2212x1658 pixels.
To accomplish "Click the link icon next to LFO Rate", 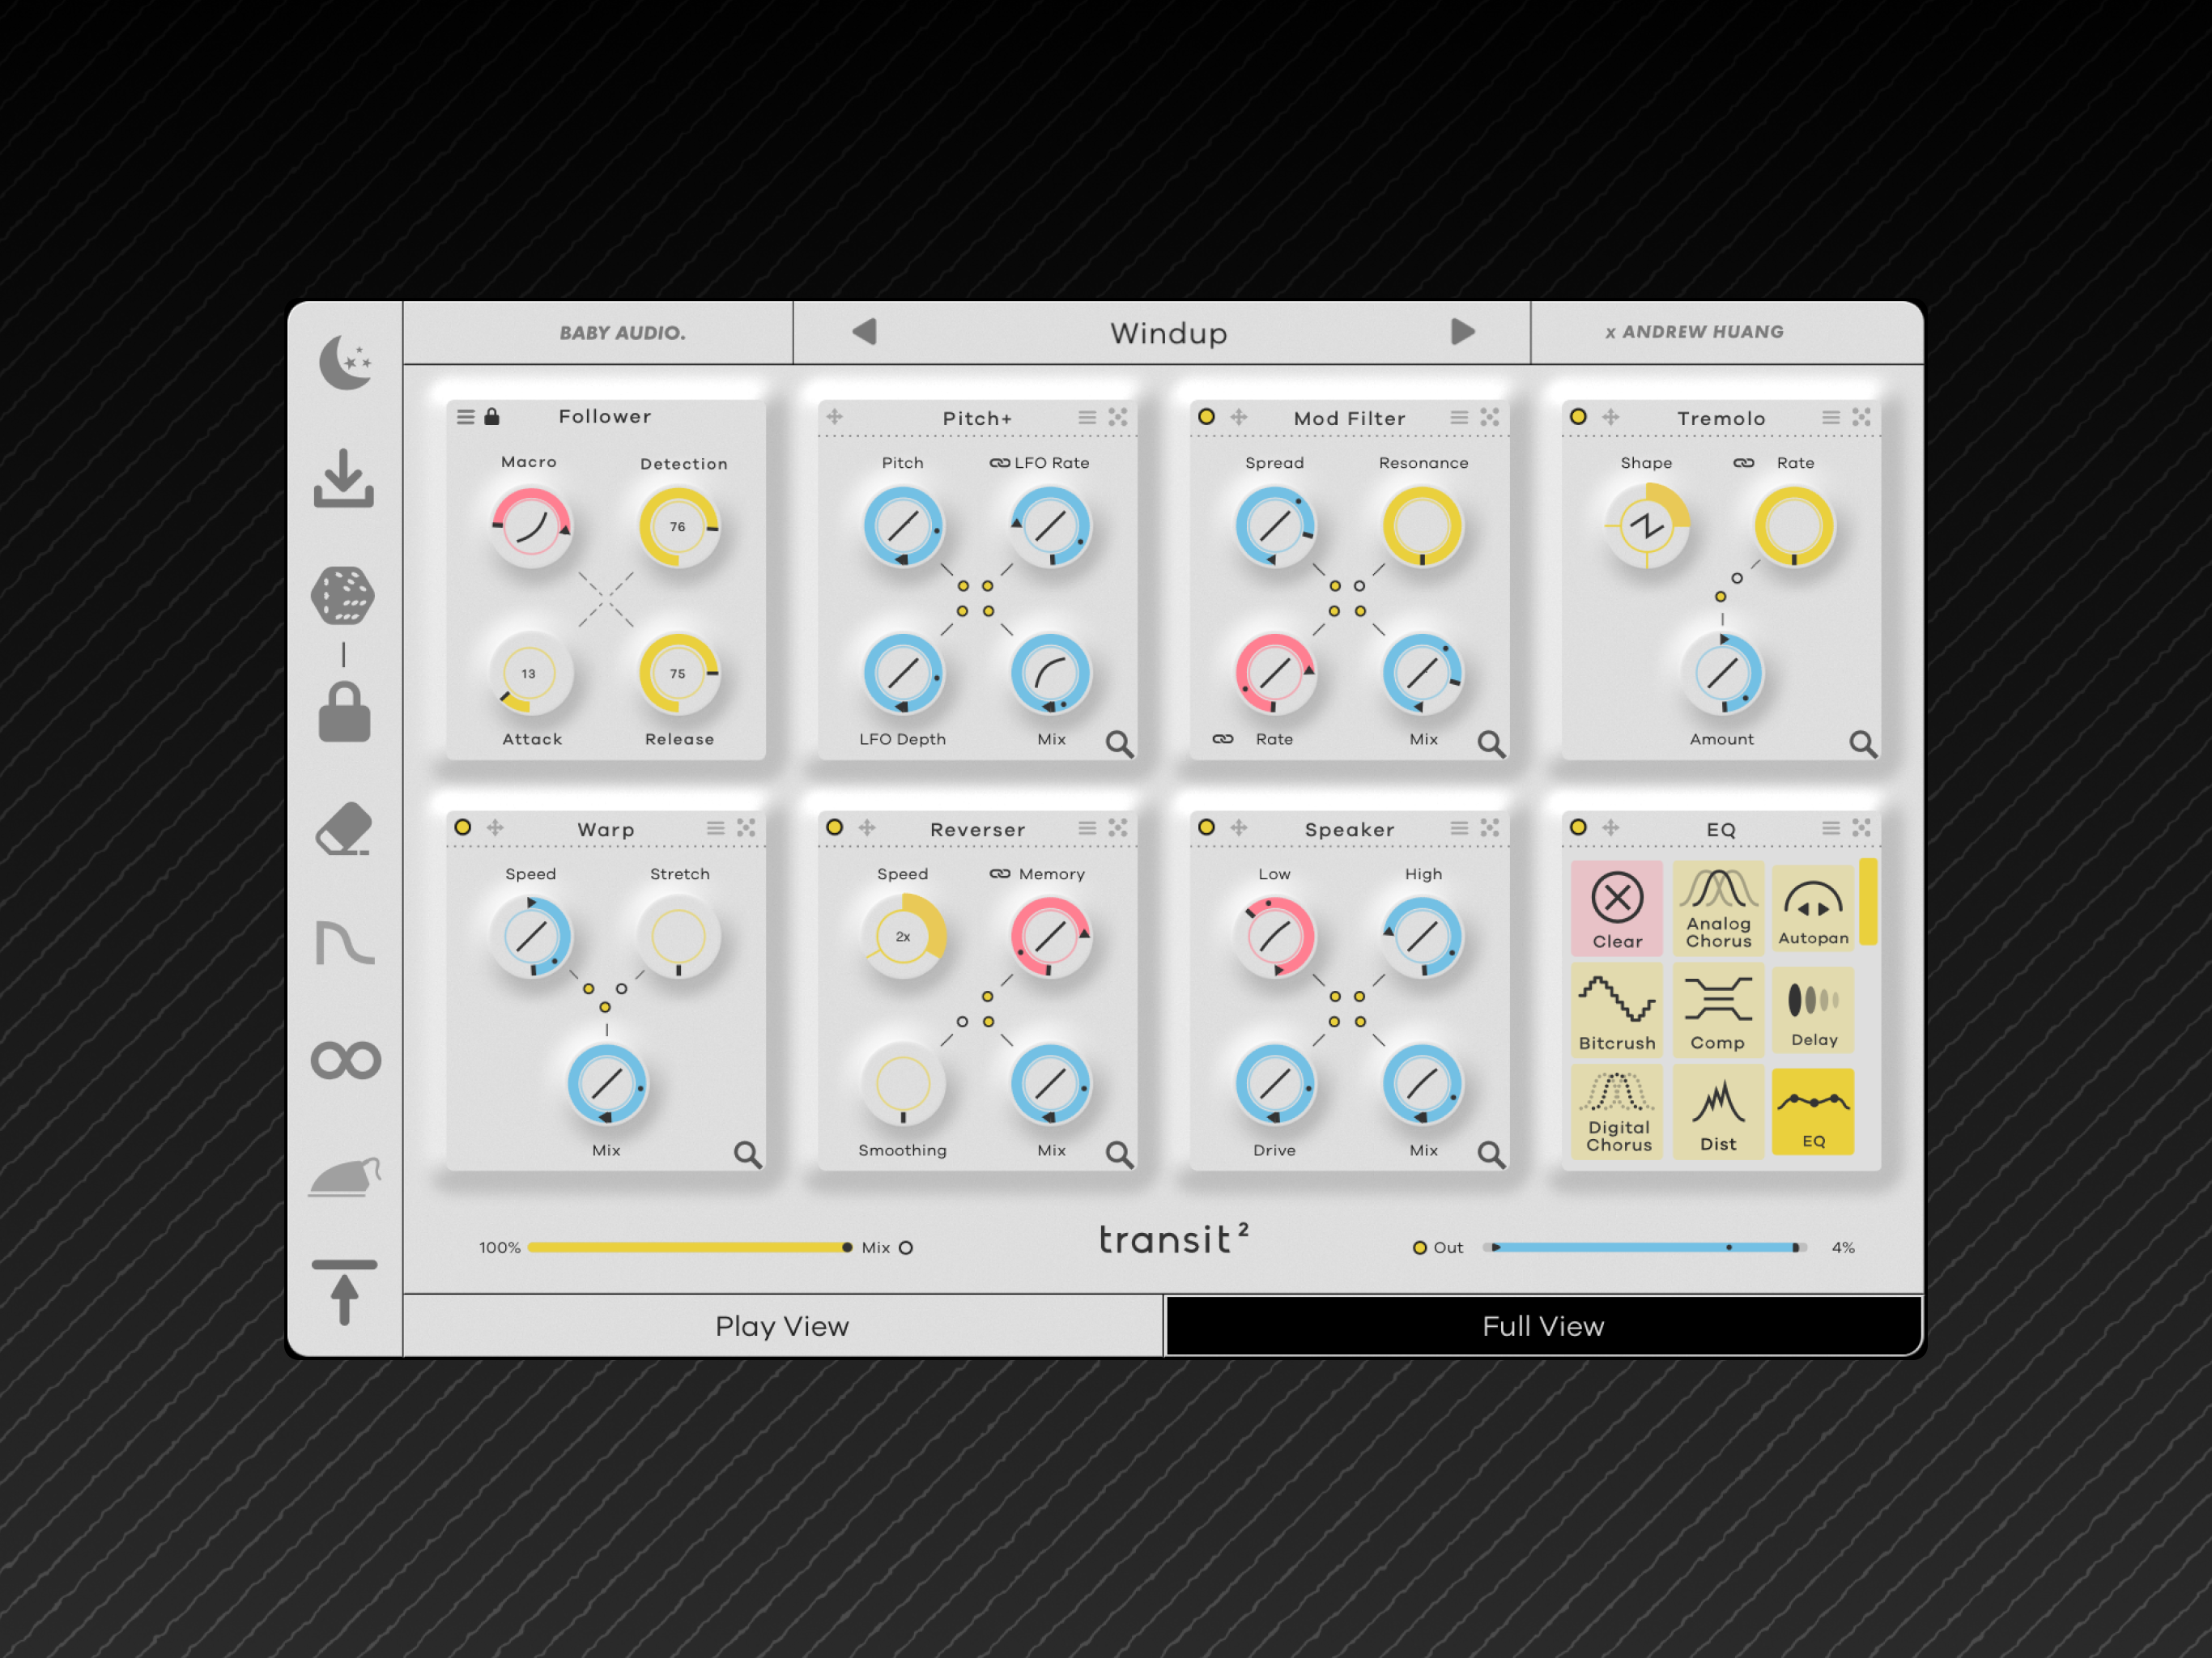I will [x=1000, y=463].
